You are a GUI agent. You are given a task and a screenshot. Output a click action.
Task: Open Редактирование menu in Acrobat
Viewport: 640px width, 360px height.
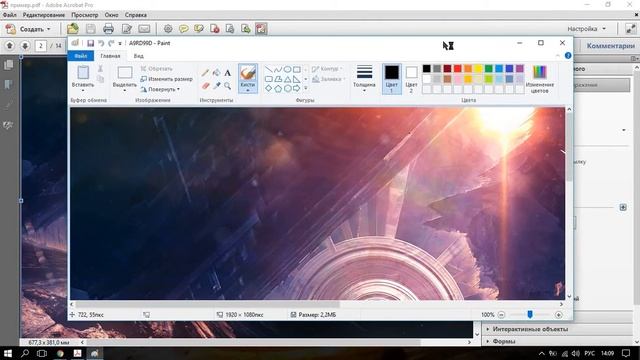coord(44,15)
